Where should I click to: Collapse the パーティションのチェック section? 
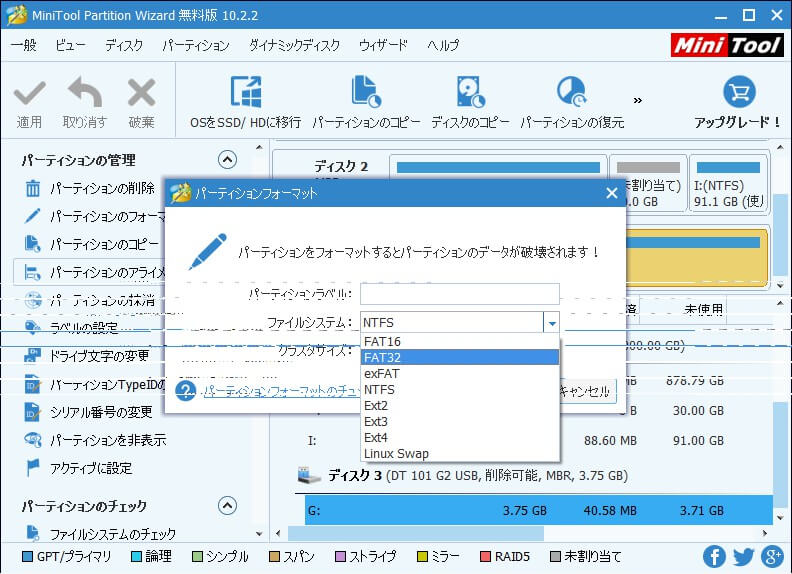coord(227,505)
